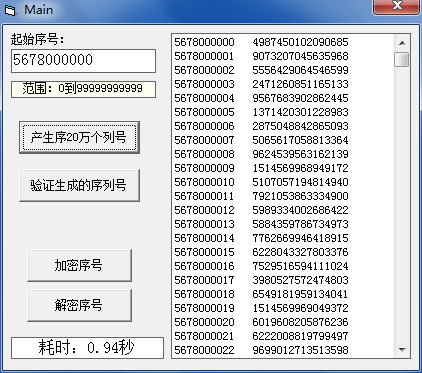Select list row 5678000013
Image resolution: width=422 pixels, height=373 pixels.
282,224
